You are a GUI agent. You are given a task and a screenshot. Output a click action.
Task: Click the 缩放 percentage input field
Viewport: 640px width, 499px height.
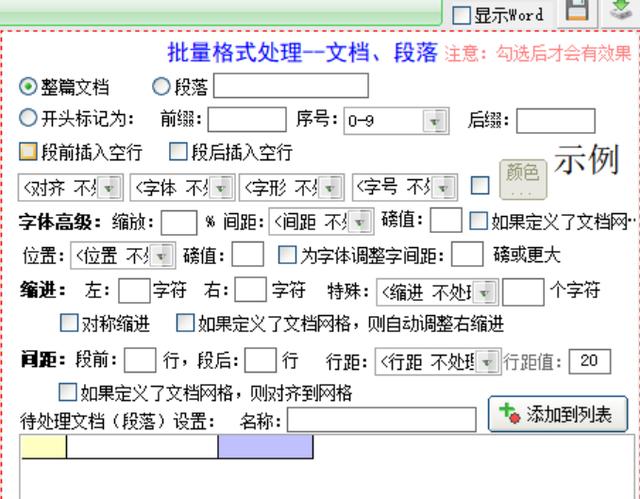coord(179,222)
